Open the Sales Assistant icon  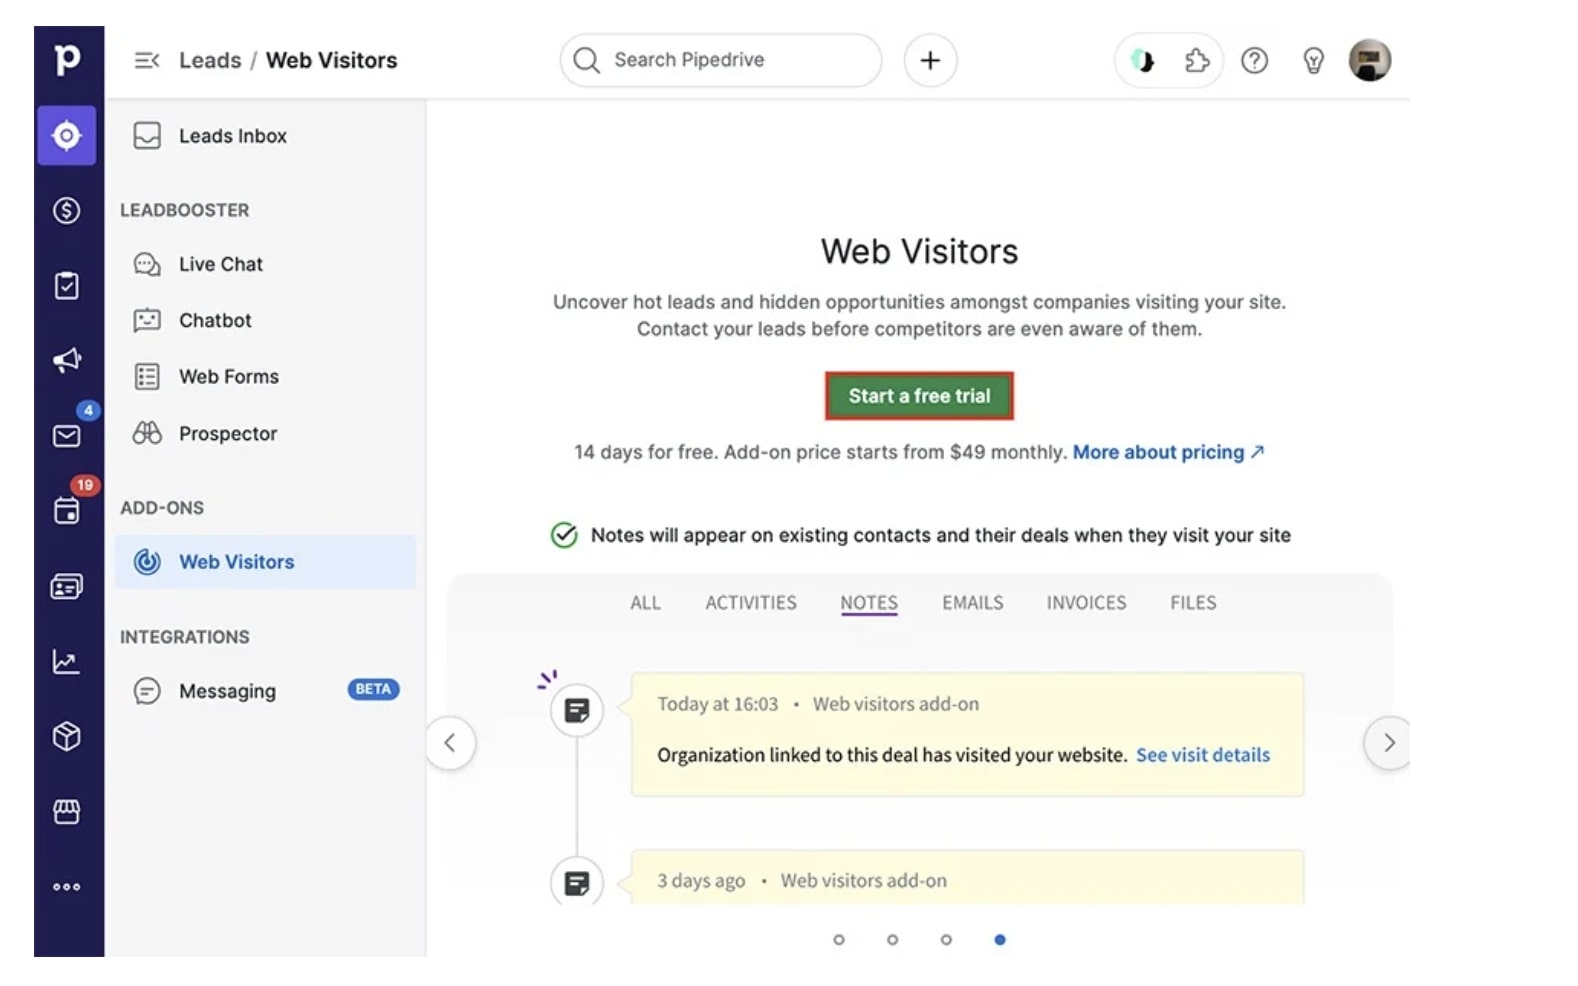coord(1142,61)
